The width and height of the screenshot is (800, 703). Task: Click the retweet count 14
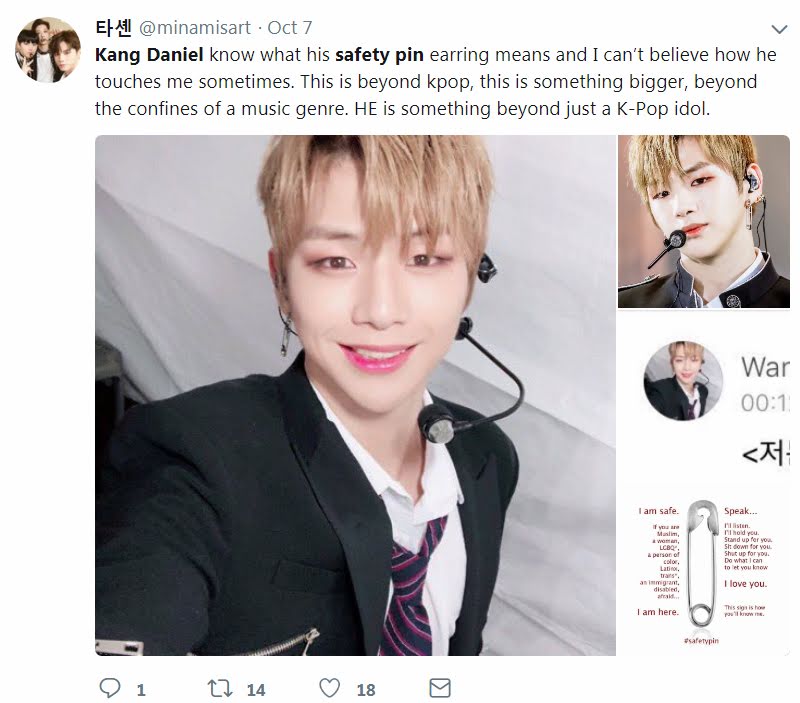click(x=256, y=690)
